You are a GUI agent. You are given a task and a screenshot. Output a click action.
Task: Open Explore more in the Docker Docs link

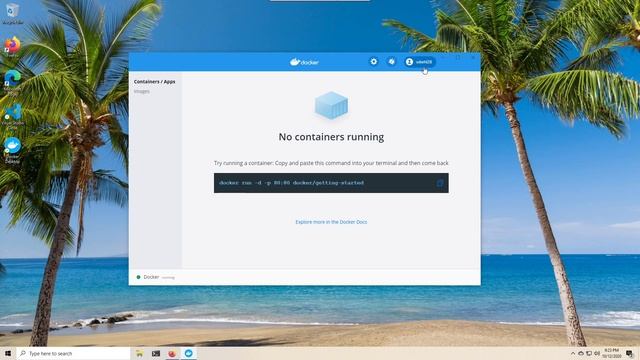tap(331, 222)
